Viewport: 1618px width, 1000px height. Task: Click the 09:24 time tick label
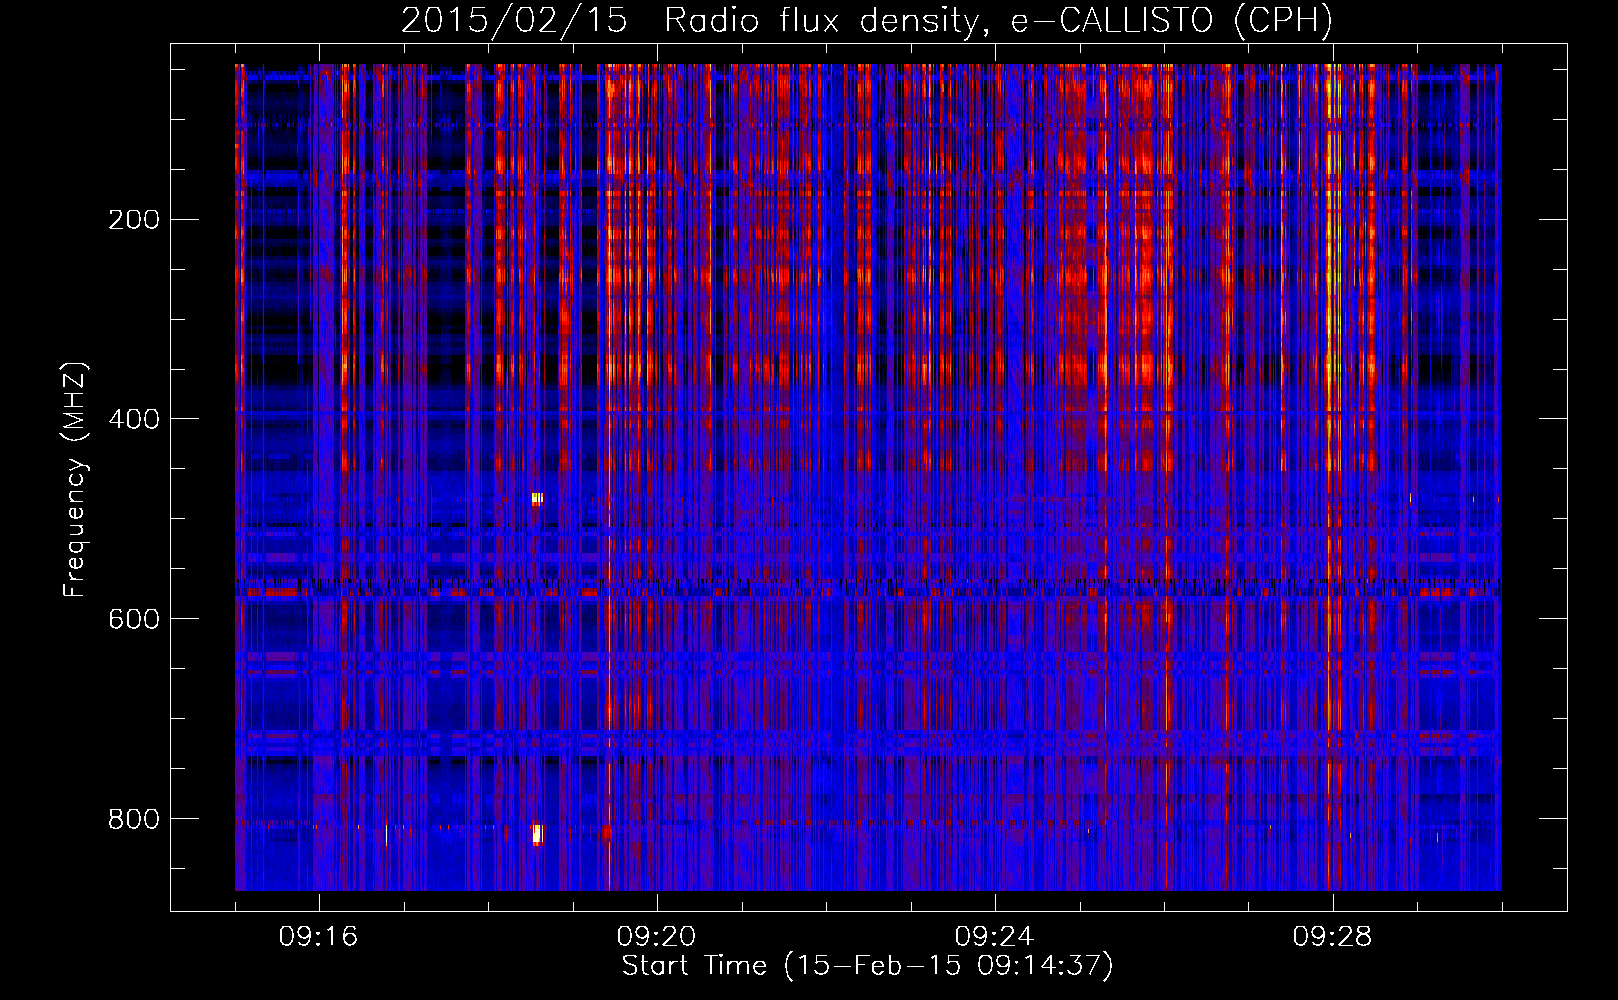[995, 937]
